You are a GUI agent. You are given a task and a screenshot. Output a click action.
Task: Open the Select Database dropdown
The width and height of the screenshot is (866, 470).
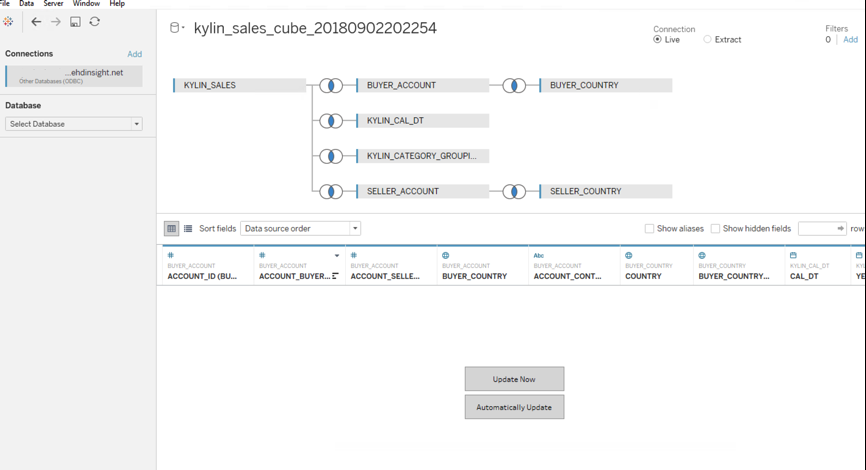point(74,124)
